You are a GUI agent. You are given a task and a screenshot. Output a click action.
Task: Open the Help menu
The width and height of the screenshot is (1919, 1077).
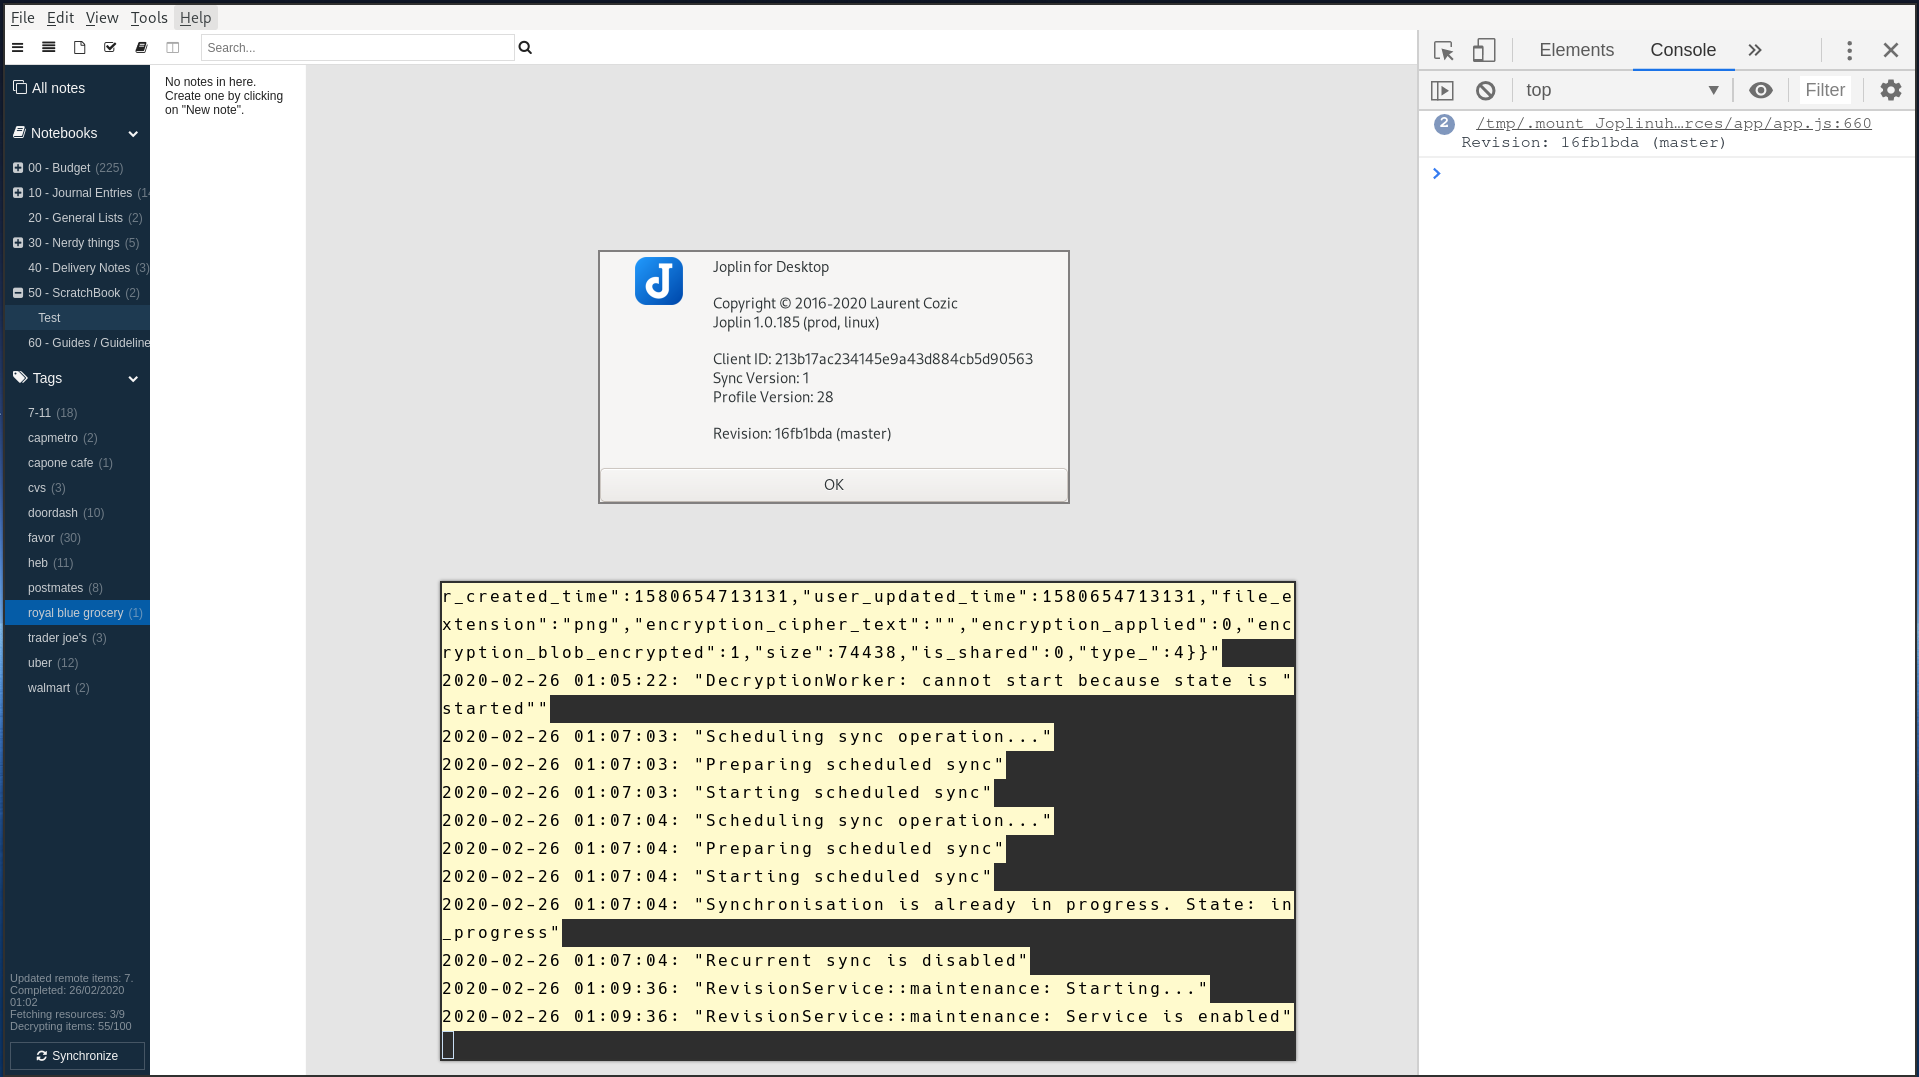point(195,18)
